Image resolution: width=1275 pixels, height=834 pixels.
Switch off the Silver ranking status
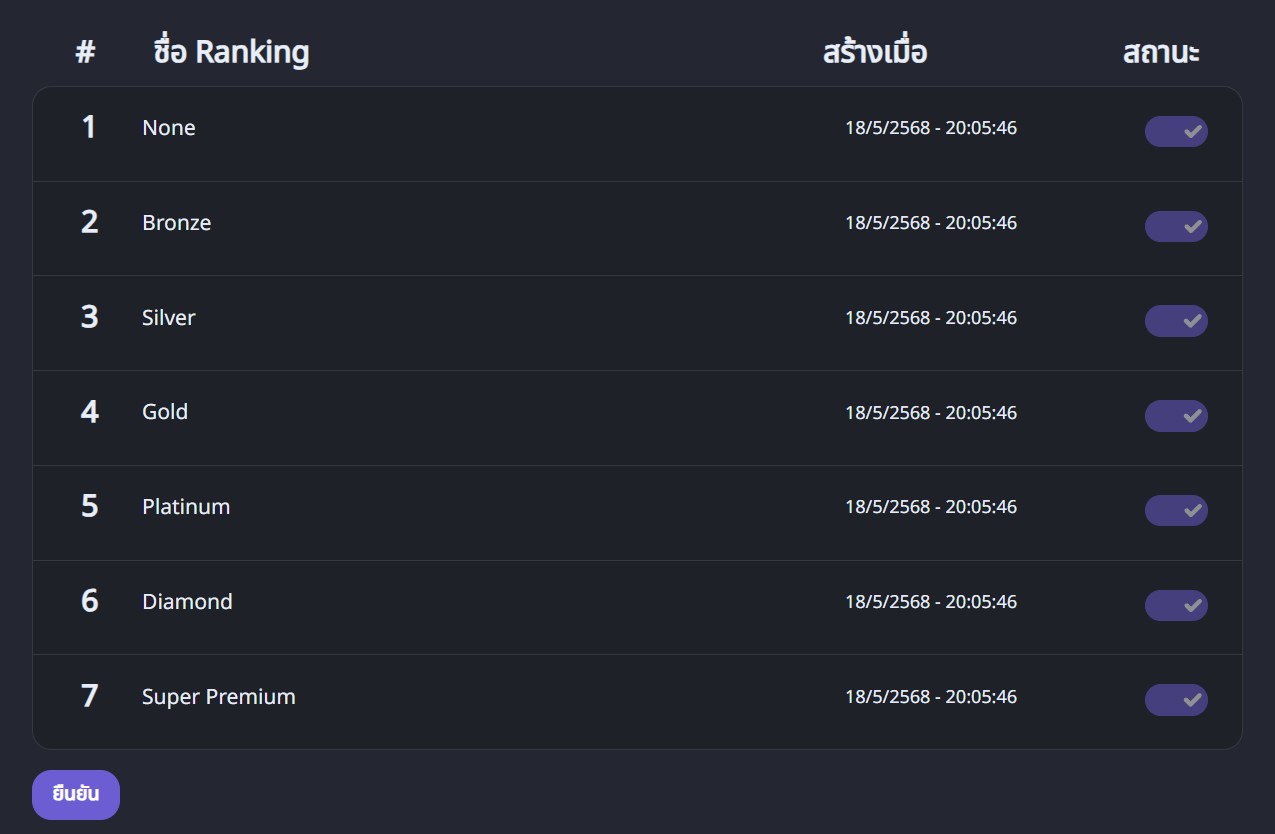point(1176,321)
